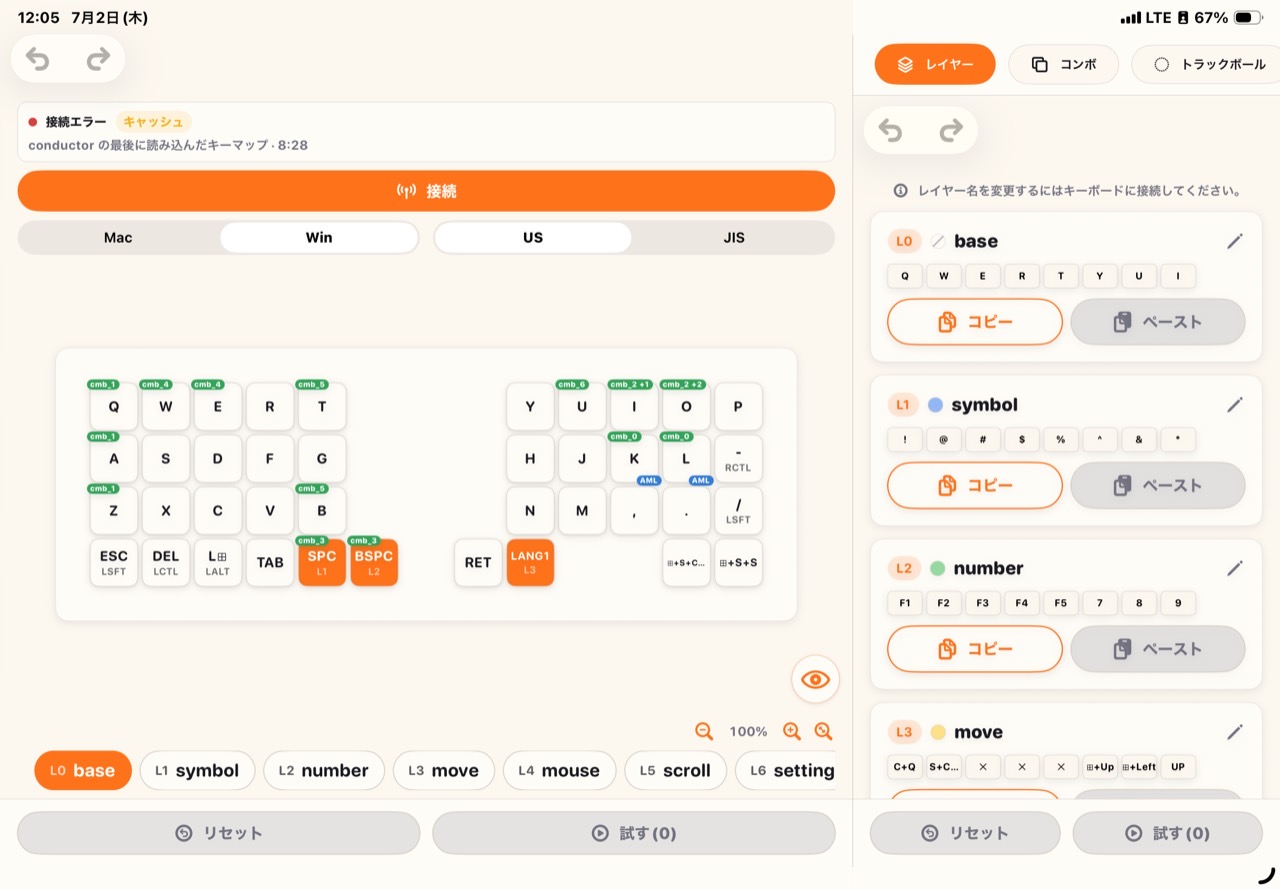
Task: Click リセット below the layer list panel
Action: point(965,833)
